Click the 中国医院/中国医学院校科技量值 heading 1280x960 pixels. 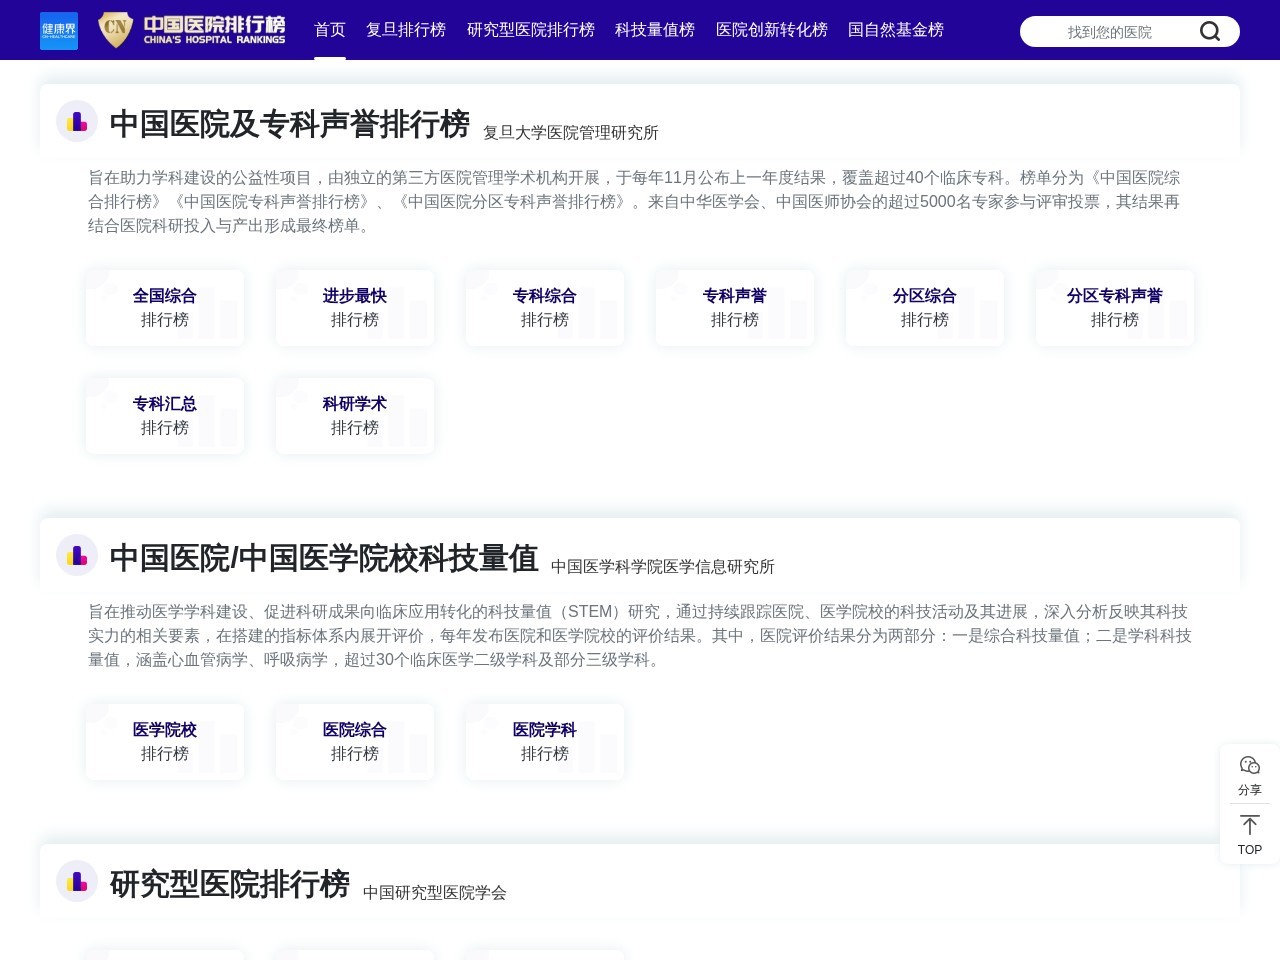click(x=324, y=558)
